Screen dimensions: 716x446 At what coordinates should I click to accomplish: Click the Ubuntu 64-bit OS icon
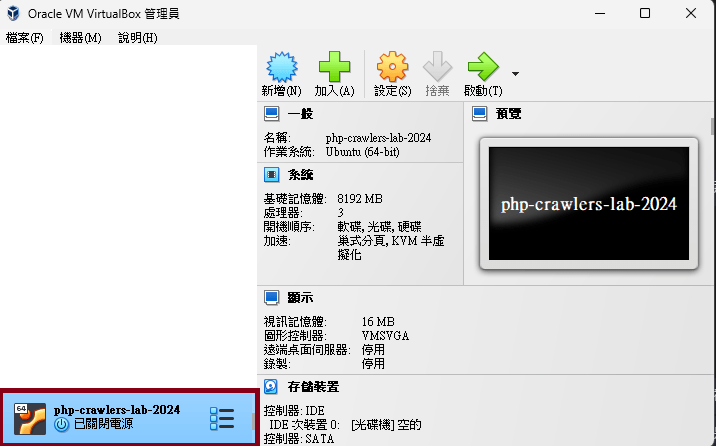pos(30,419)
